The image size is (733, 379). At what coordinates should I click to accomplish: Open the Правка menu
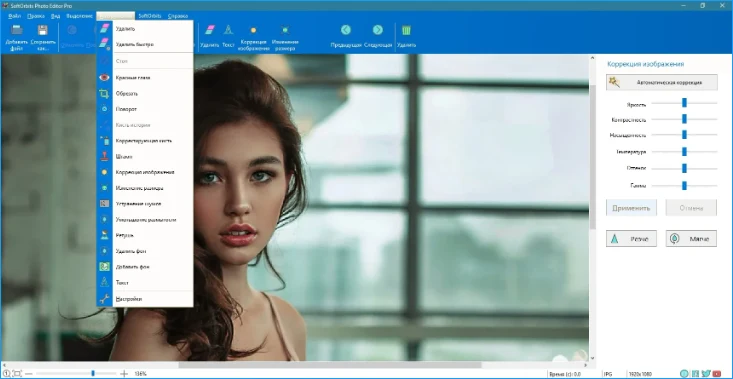36,16
